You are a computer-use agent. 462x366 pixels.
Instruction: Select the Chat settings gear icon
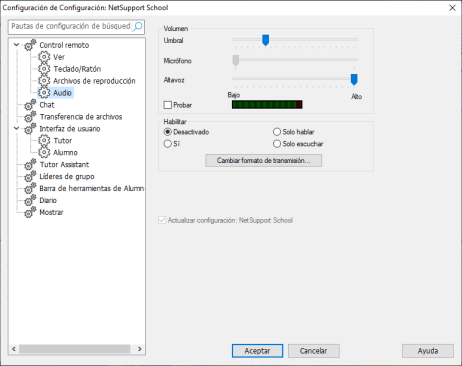tap(30, 105)
